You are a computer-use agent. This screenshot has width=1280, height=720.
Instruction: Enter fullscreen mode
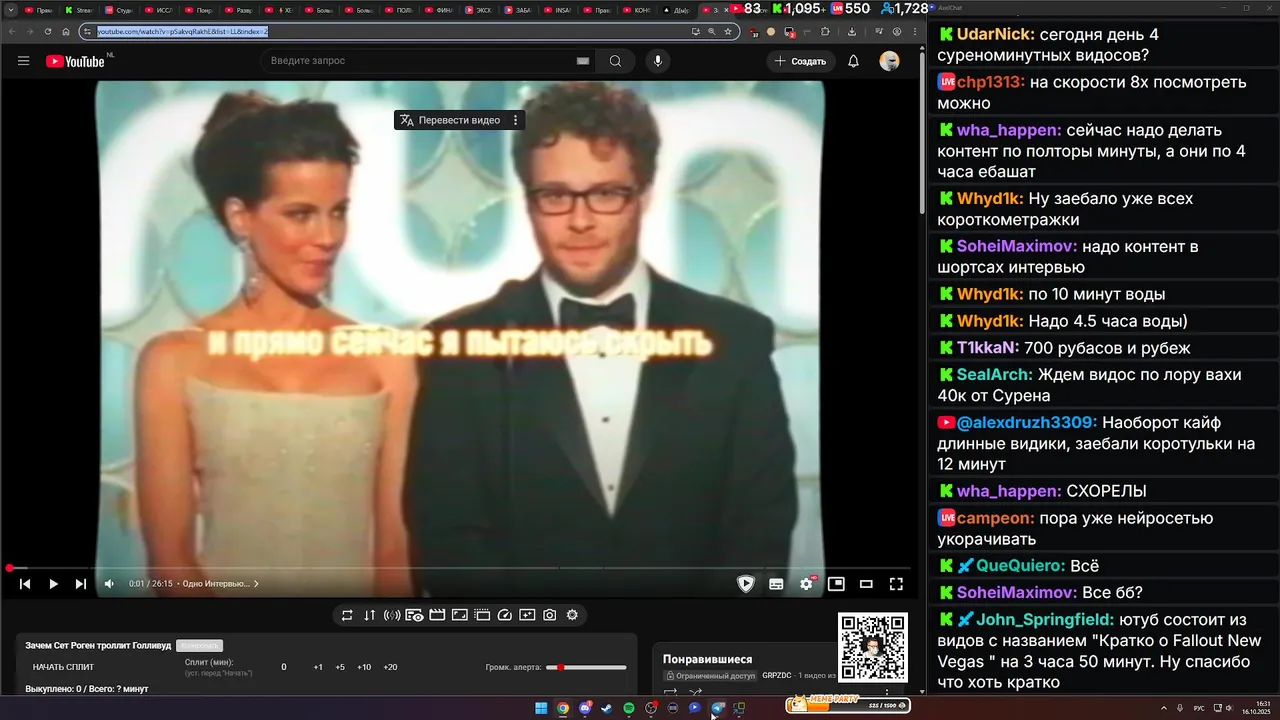(x=896, y=584)
